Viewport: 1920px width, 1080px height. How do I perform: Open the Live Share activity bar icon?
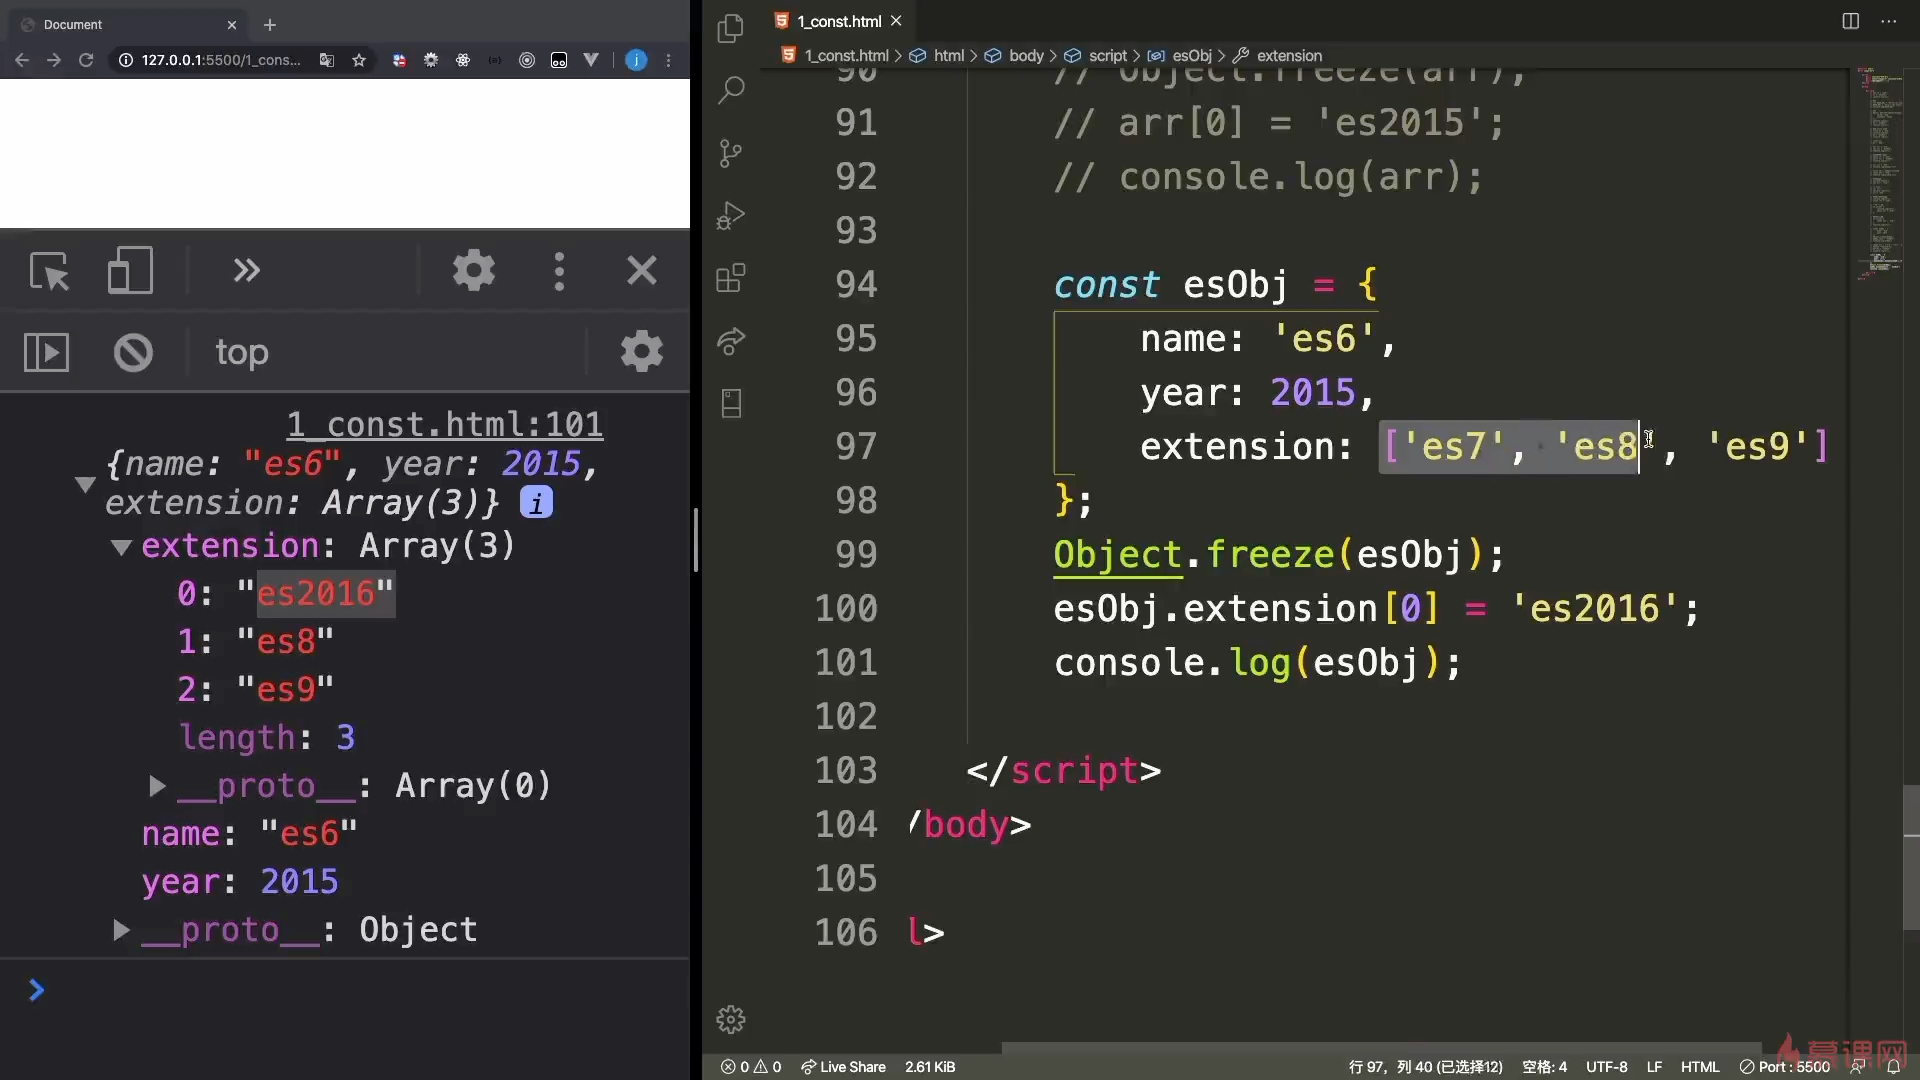pos(731,340)
